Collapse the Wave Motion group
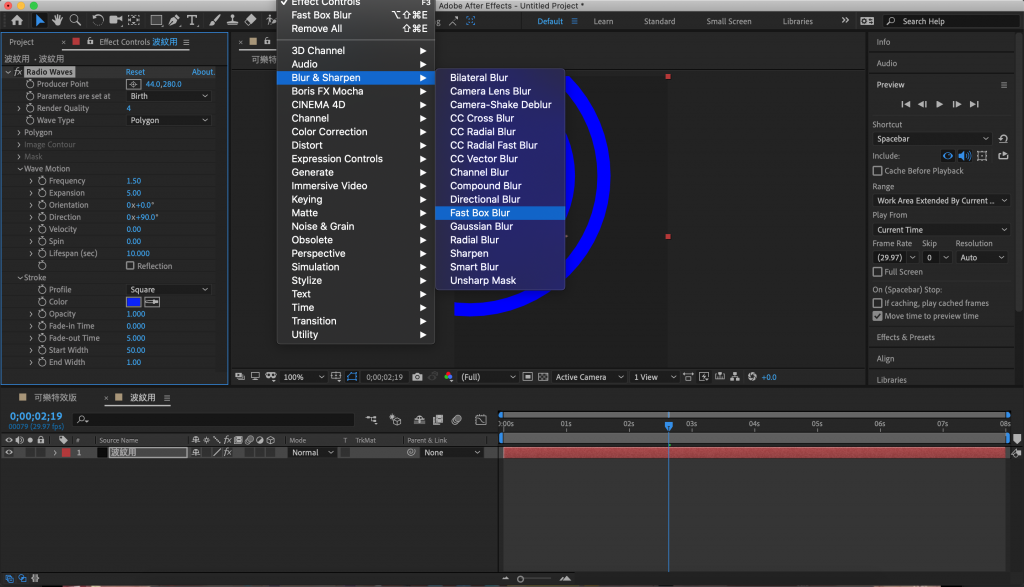Viewport: 1024px width, 587px height. (x=20, y=168)
